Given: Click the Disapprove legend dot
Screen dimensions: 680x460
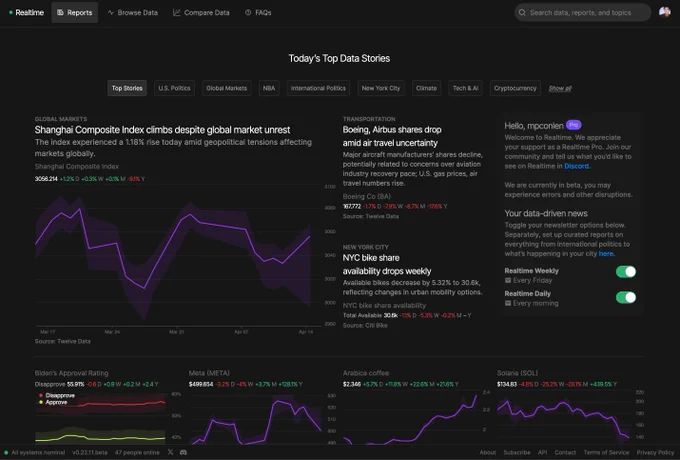Looking at the screenshot, I should pos(41,395).
